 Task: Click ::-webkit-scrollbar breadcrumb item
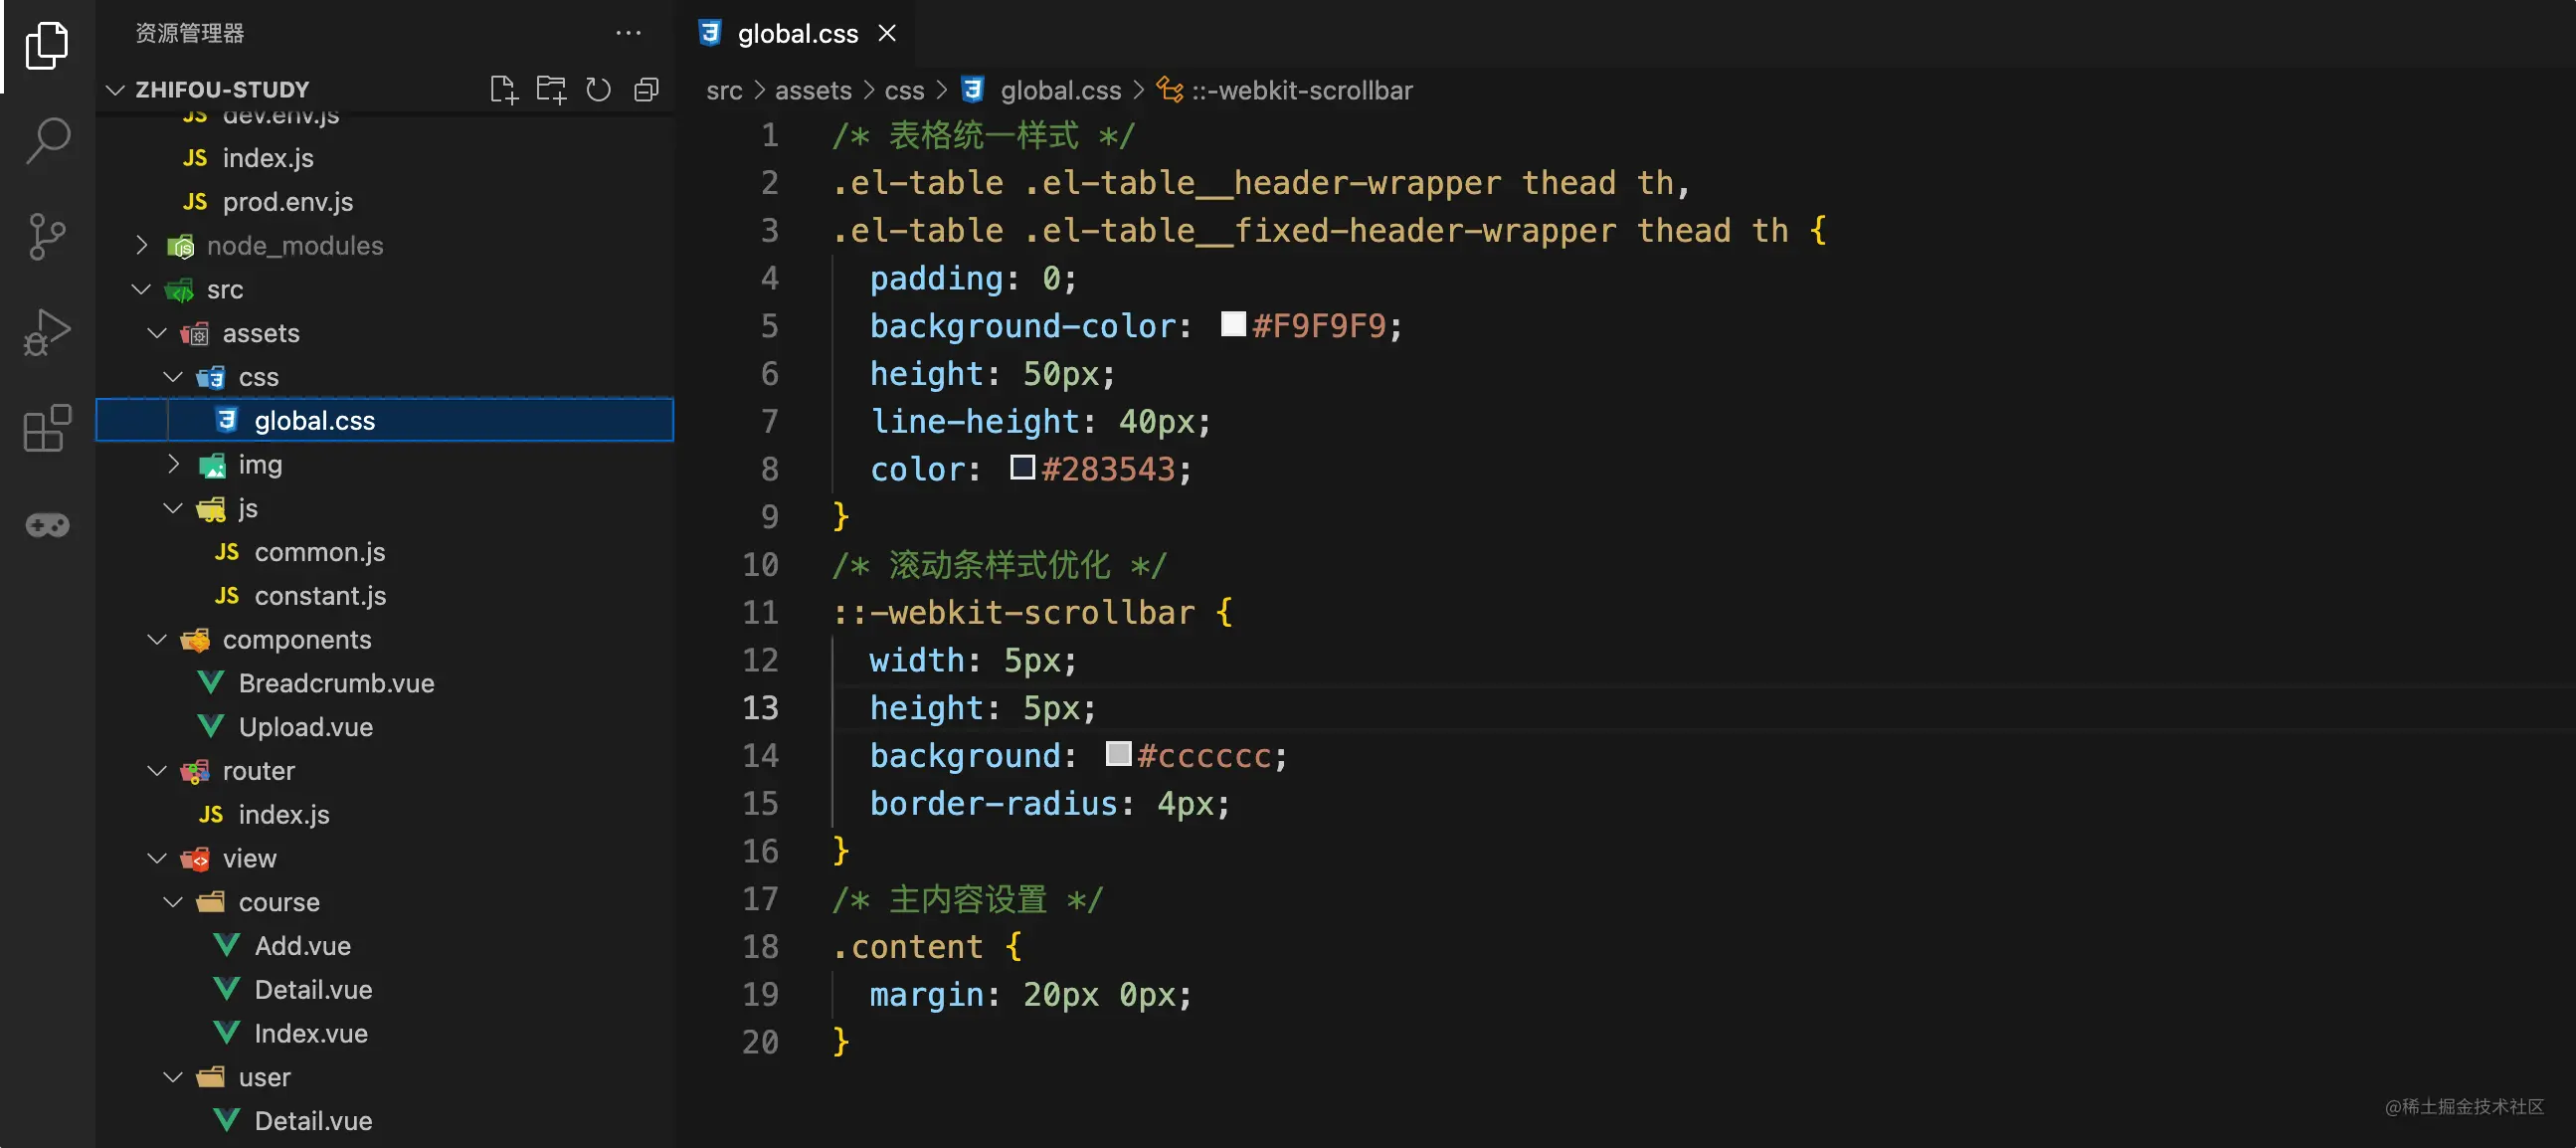[1300, 90]
